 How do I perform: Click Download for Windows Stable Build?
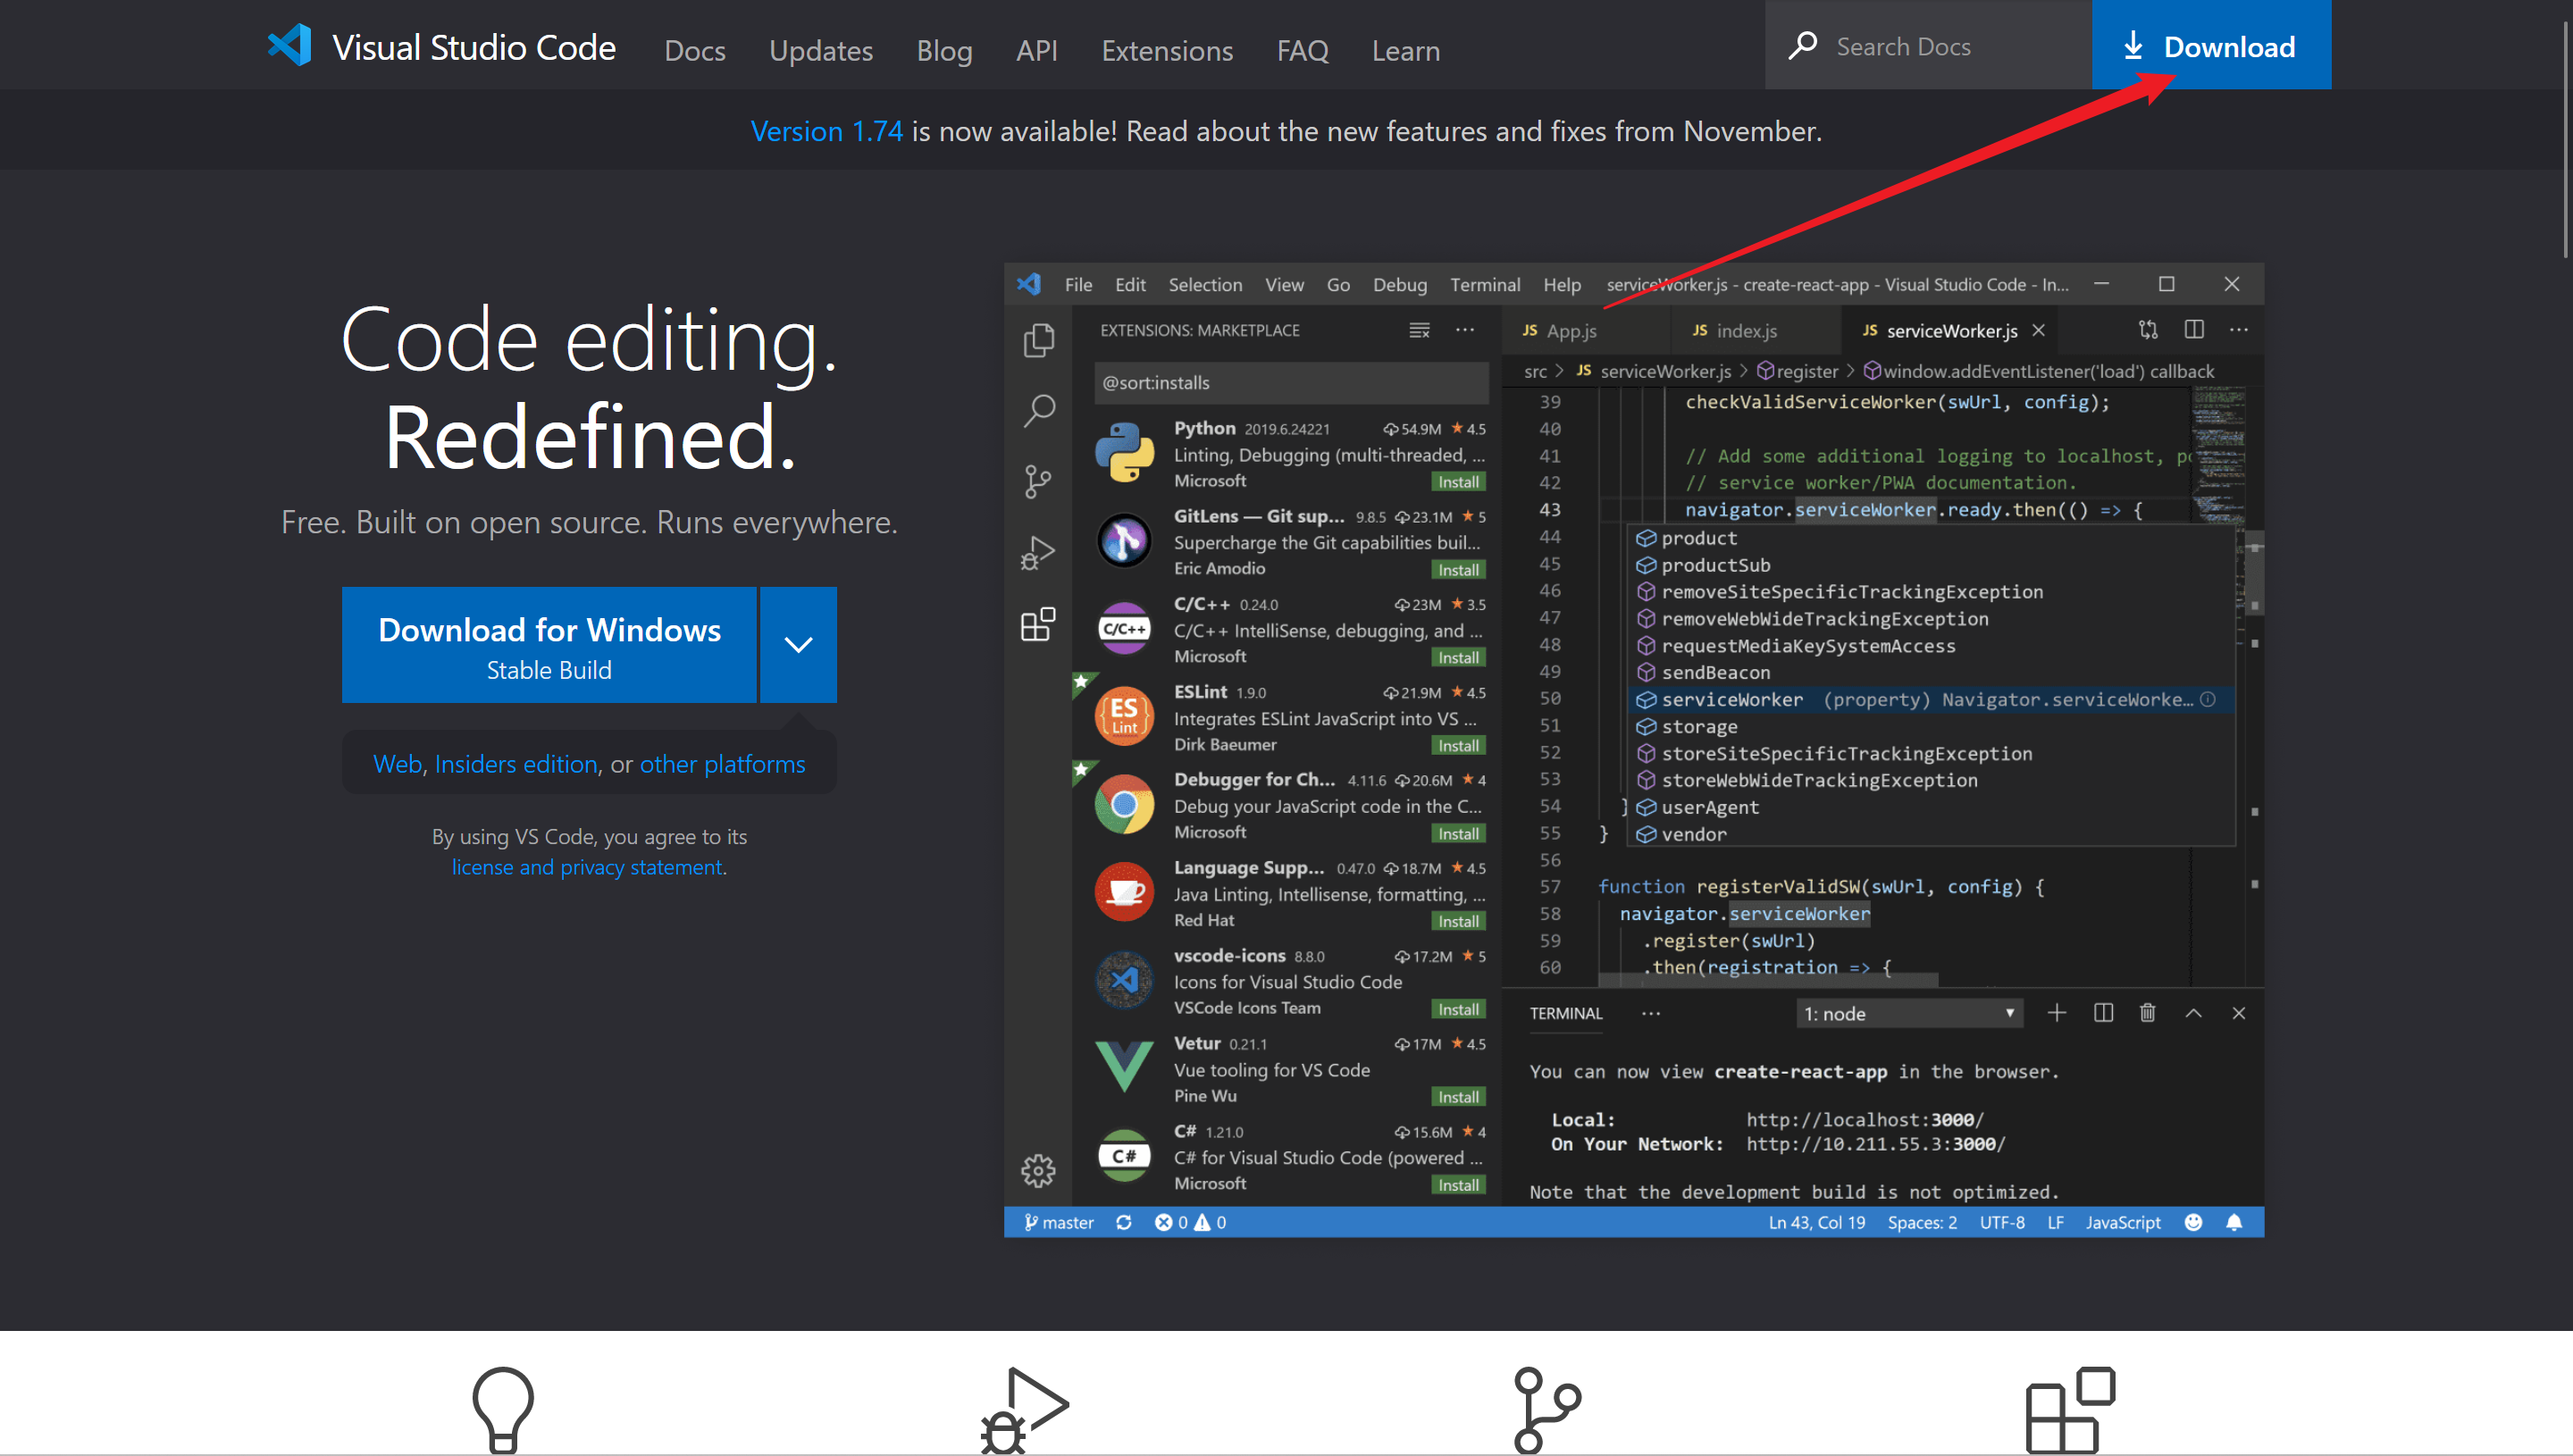pos(549,645)
